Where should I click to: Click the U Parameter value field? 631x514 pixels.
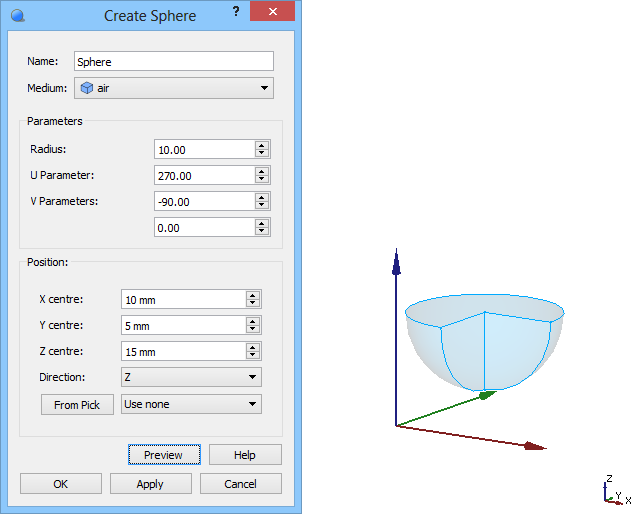point(204,175)
